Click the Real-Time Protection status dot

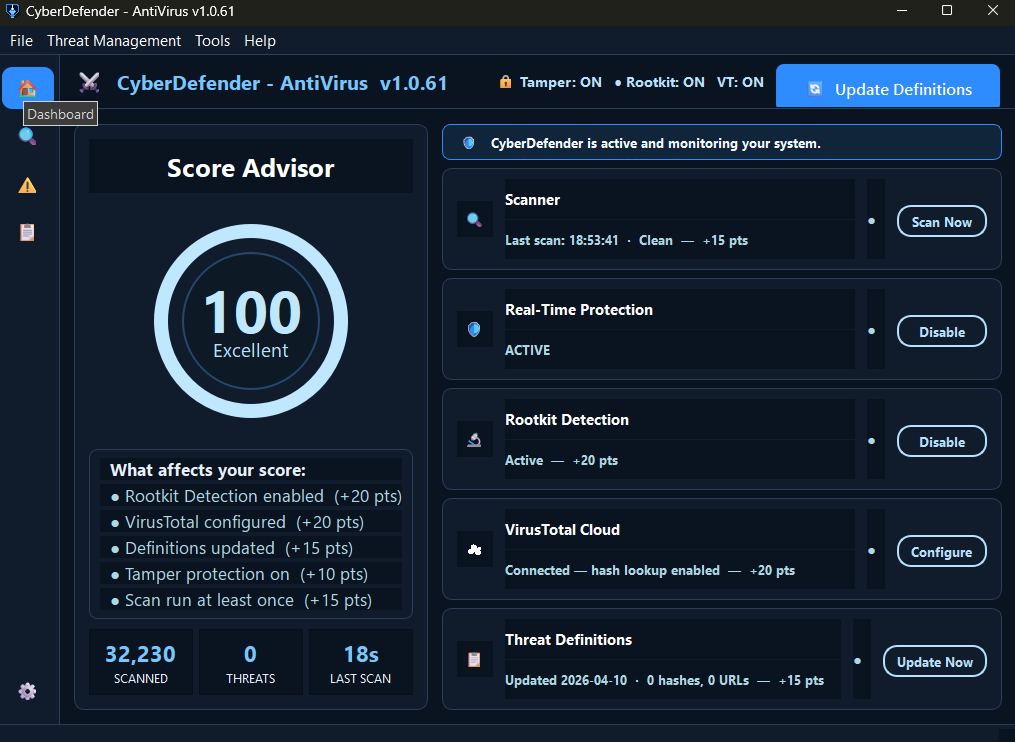872,331
